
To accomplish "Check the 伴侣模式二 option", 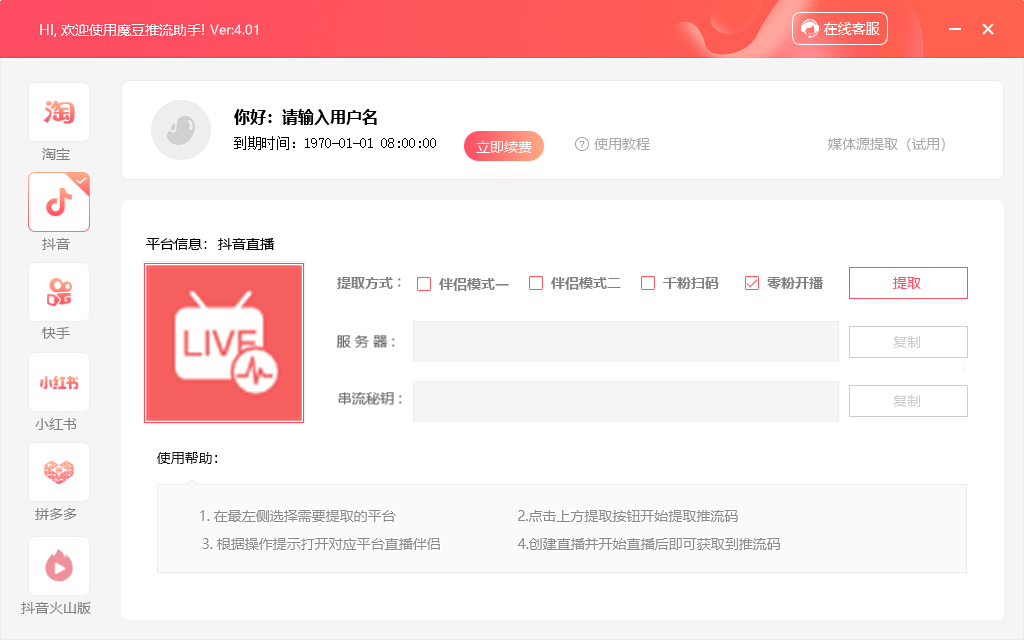I will pyautogui.click(x=537, y=283).
